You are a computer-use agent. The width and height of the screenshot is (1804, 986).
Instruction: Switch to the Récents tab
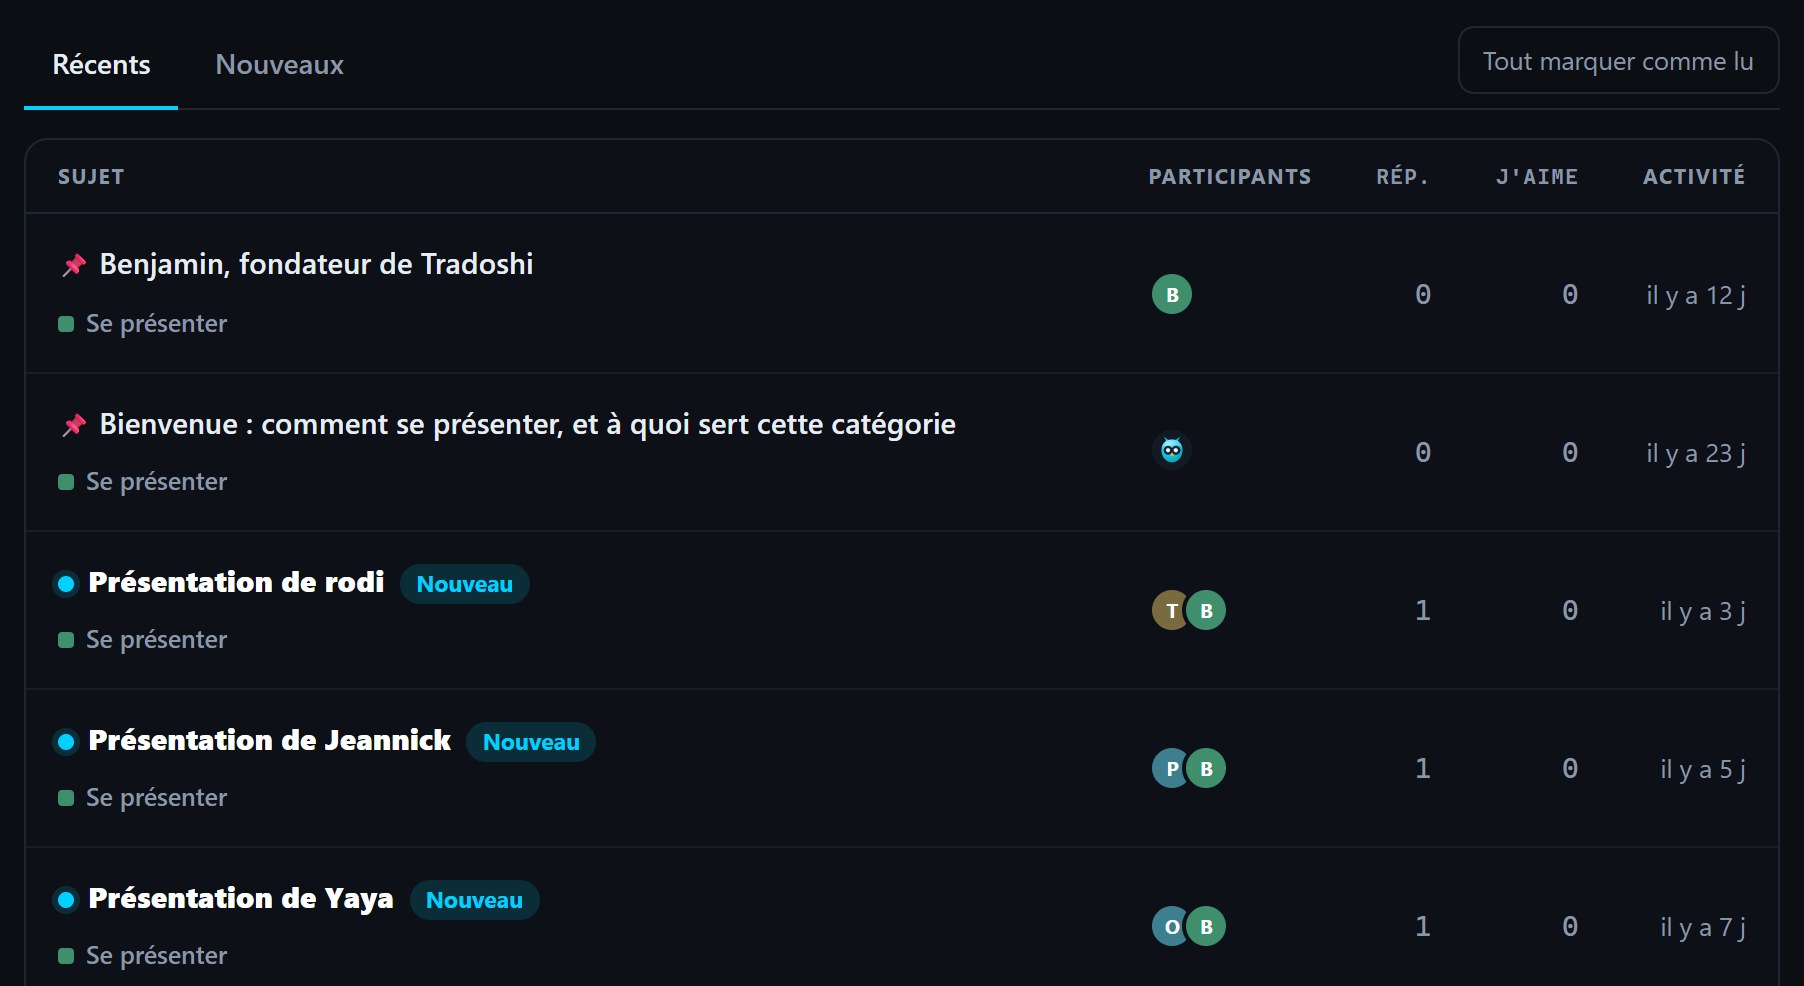[101, 65]
